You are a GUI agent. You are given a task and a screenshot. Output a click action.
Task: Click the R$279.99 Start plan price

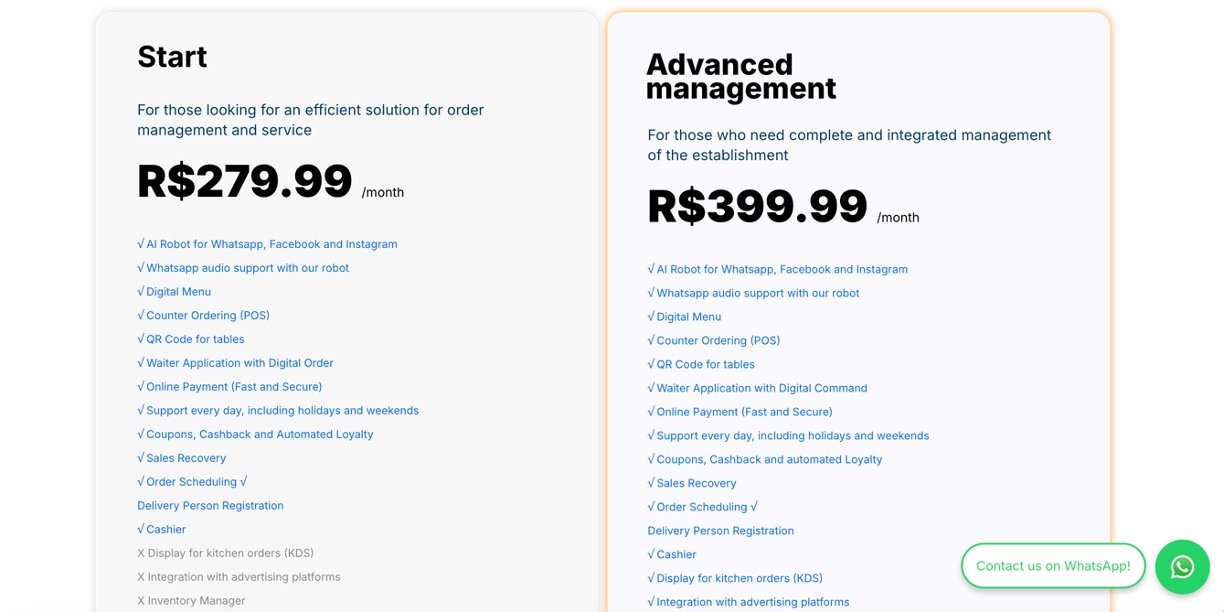pos(245,182)
